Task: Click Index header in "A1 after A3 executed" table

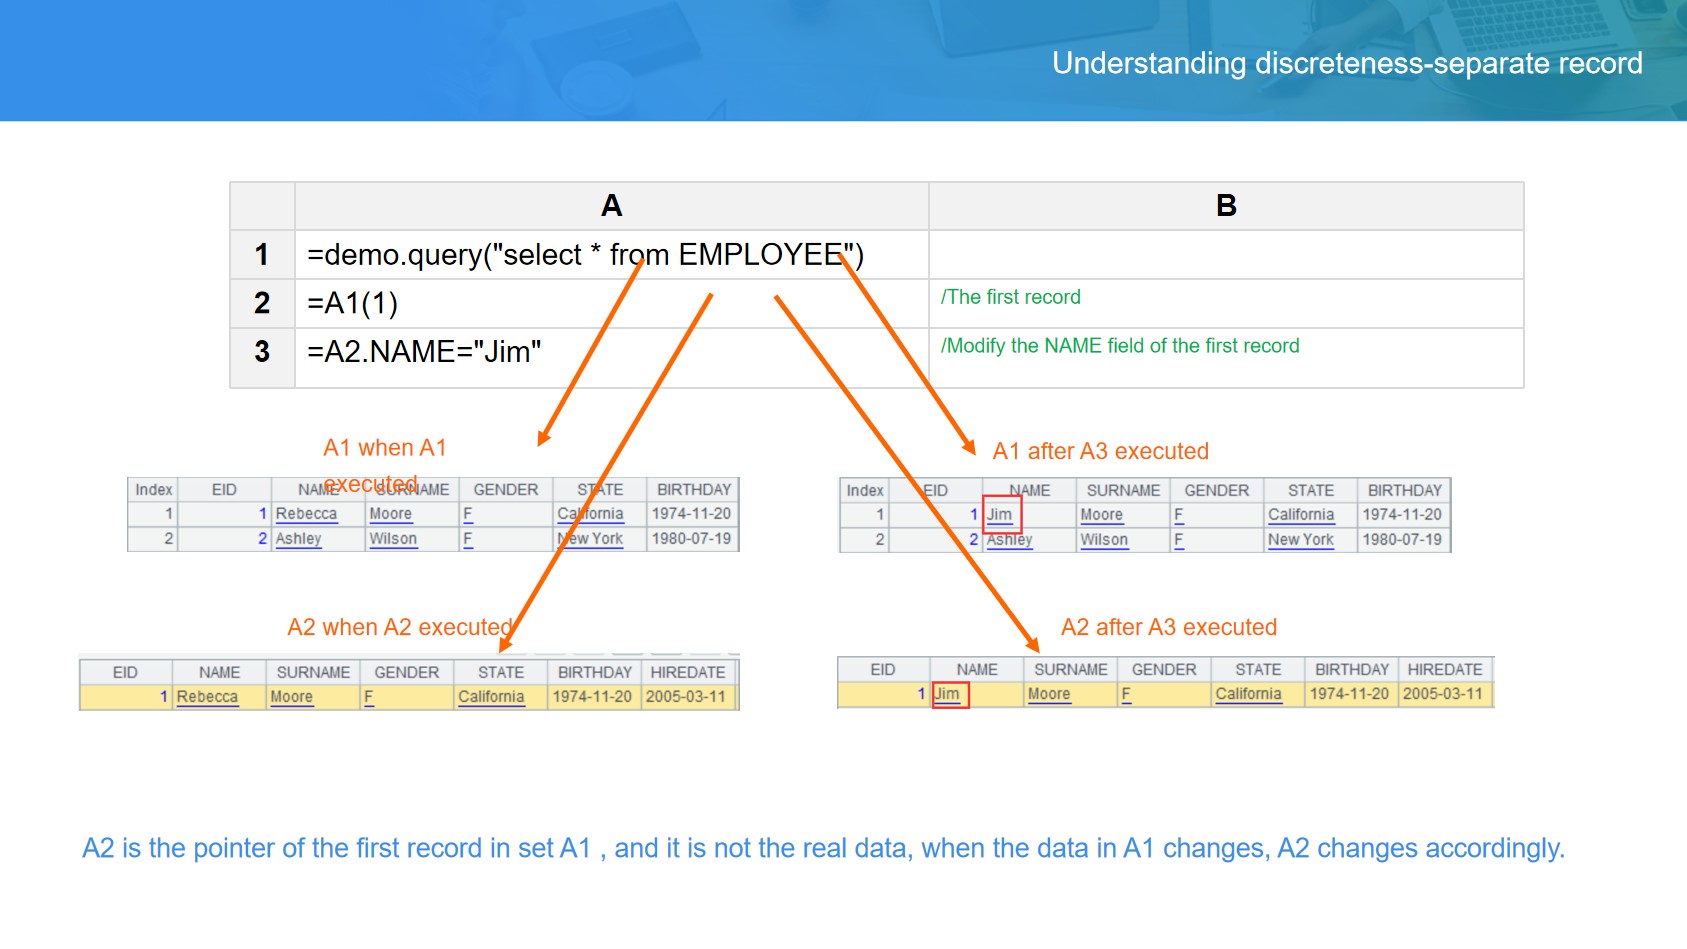Action: [864, 490]
